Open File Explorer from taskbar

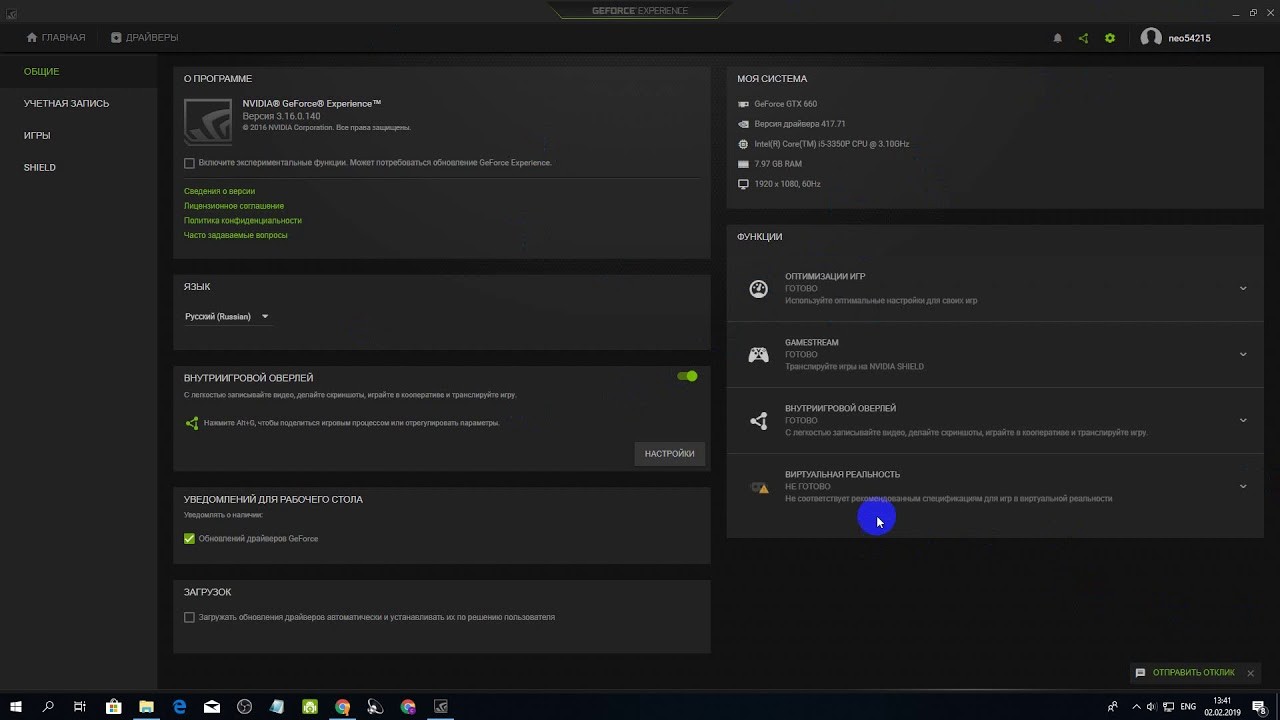click(x=146, y=707)
